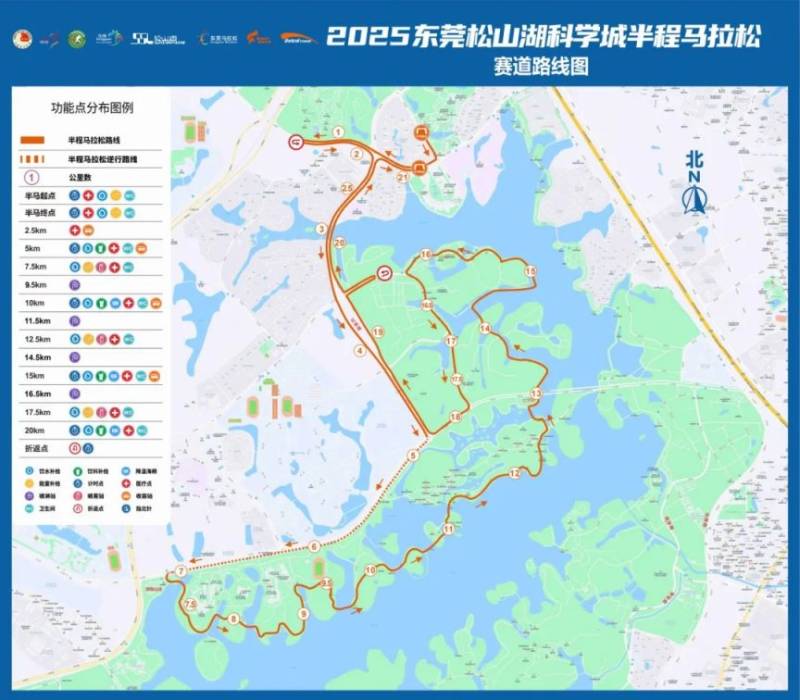
Task: Click the collection station icon in the legend
Action: [126, 496]
